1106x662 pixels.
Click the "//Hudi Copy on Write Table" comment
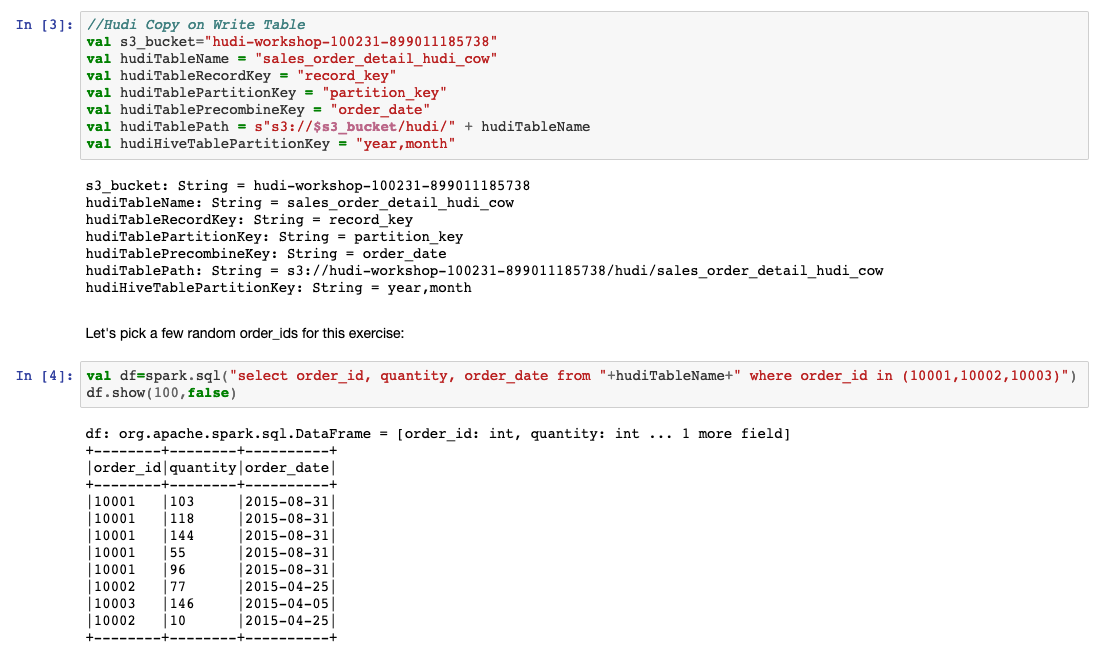point(196,25)
